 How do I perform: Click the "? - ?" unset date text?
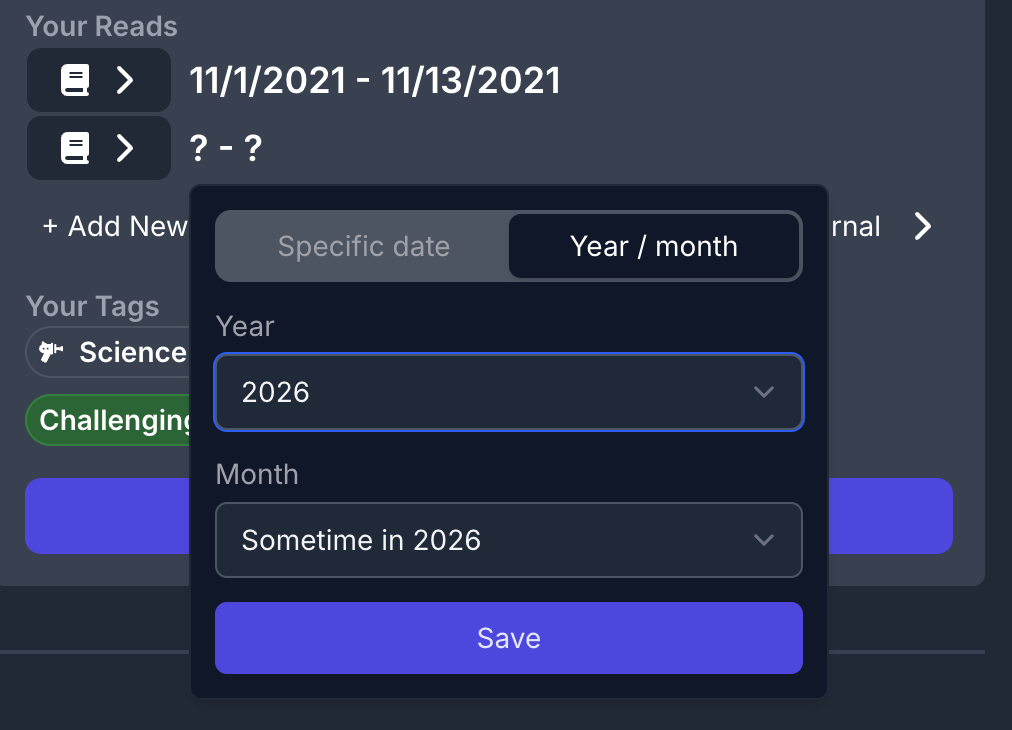(x=226, y=149)
